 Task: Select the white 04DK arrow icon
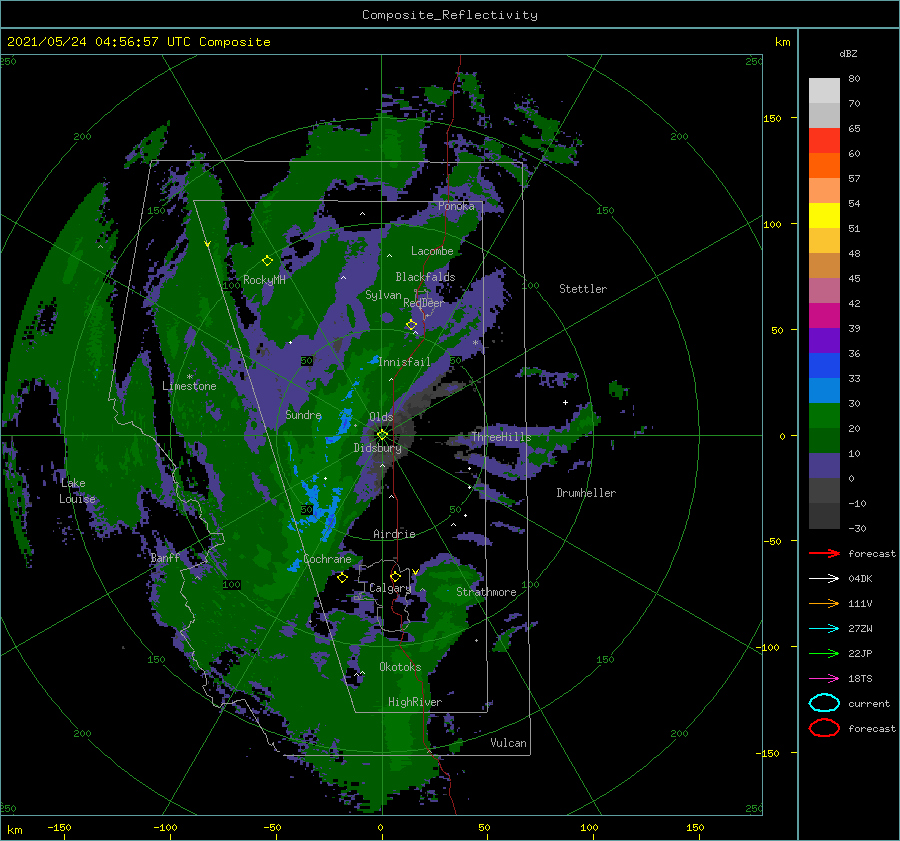pyautogui.click(x=824, y=578)
